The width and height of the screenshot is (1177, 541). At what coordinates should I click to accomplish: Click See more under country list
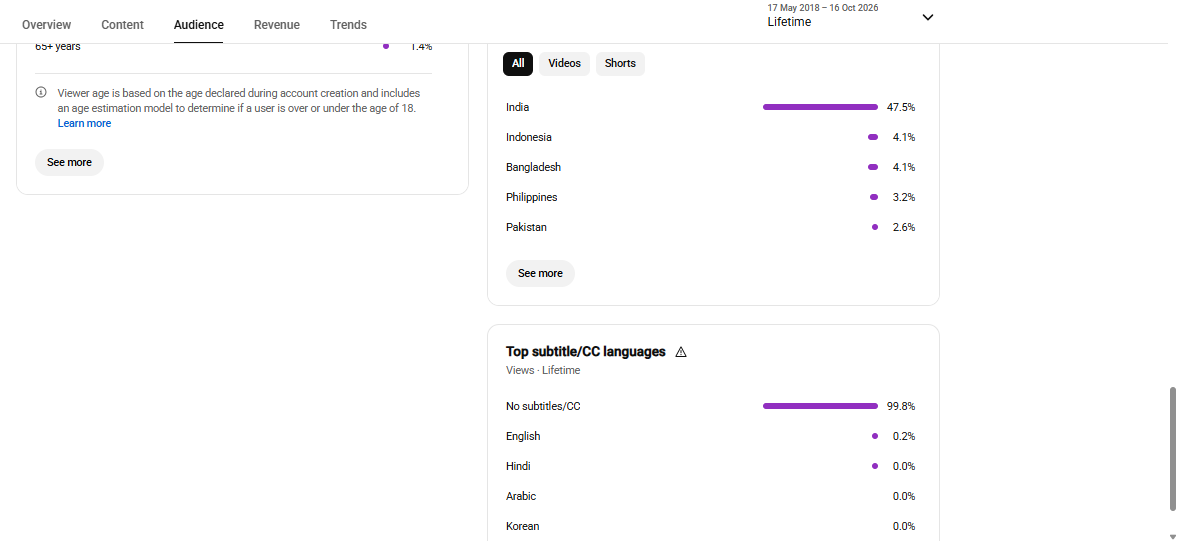[x=540, y=273]
